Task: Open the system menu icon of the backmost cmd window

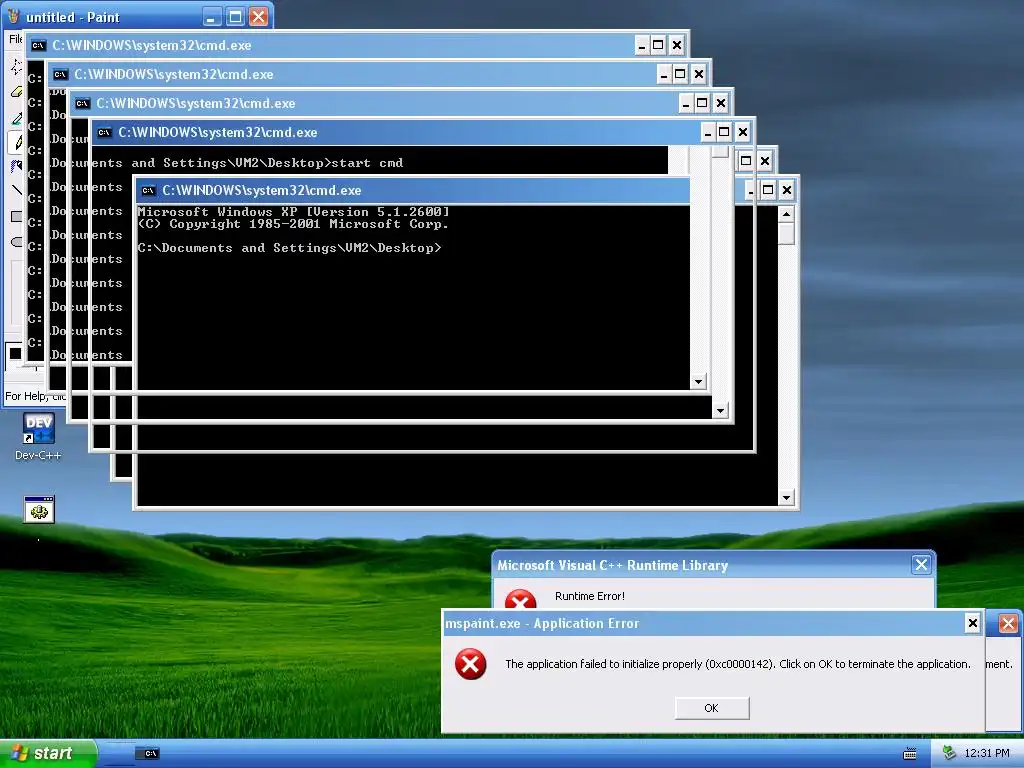Action: click(39, 45)
